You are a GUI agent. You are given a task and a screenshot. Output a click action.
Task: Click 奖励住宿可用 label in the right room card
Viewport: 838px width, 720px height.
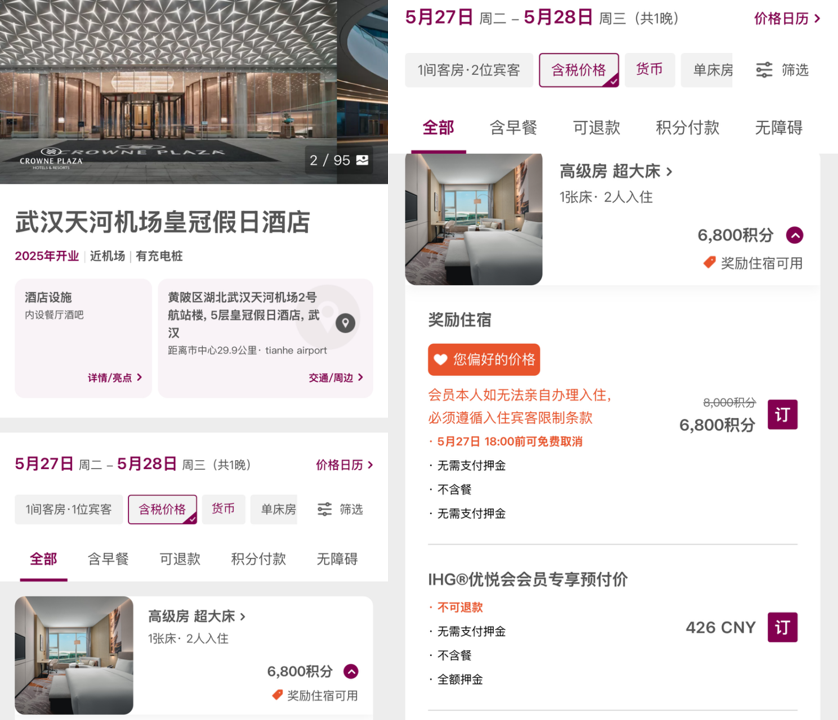(x=762, y=263)
